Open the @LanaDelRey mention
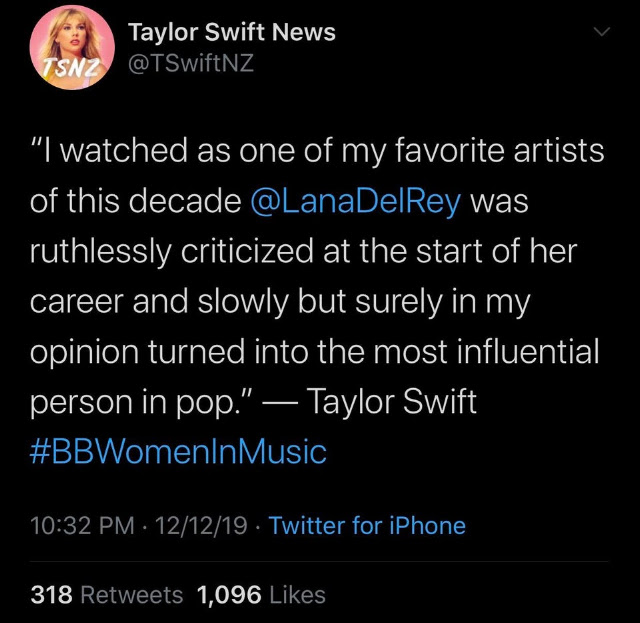This screenshot has width=640, height=623. (356, 201)
